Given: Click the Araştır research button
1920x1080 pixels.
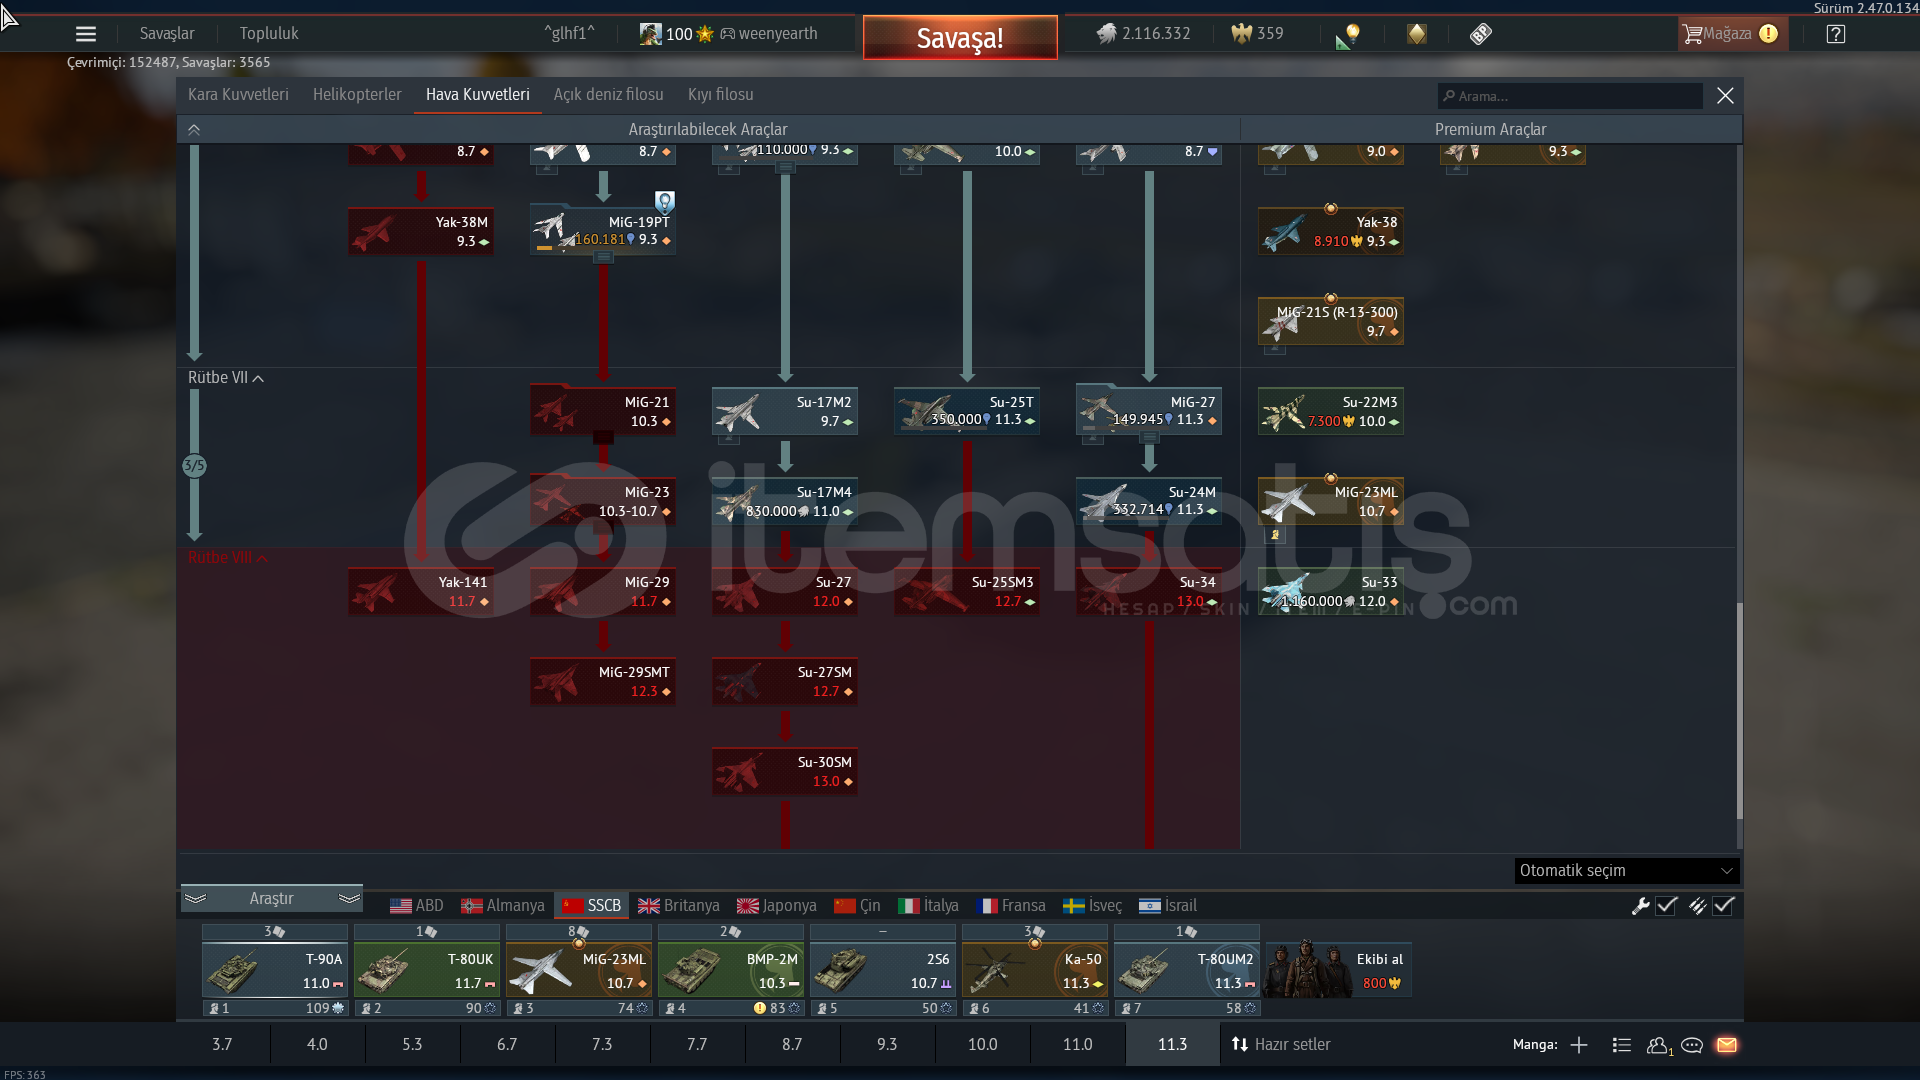Looking at the screenshot, I should [x=272, y=898].
